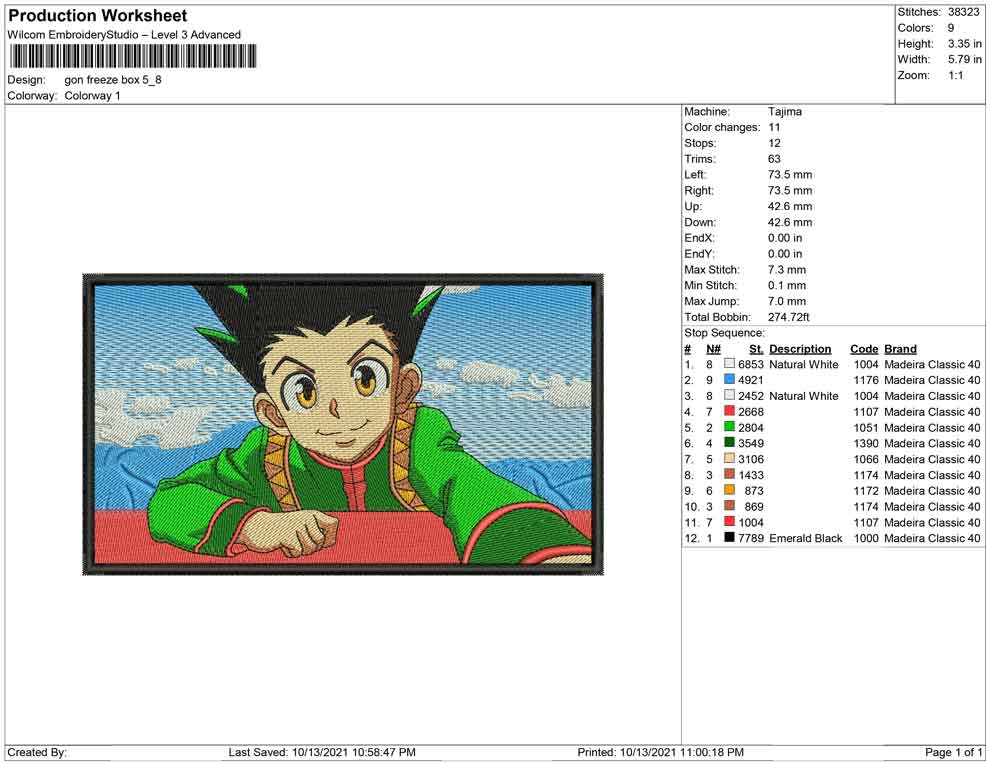The width and height of the screenshot is (990, 762).
Task: Click the 'Production Worksheet' title
Action: 98,16
